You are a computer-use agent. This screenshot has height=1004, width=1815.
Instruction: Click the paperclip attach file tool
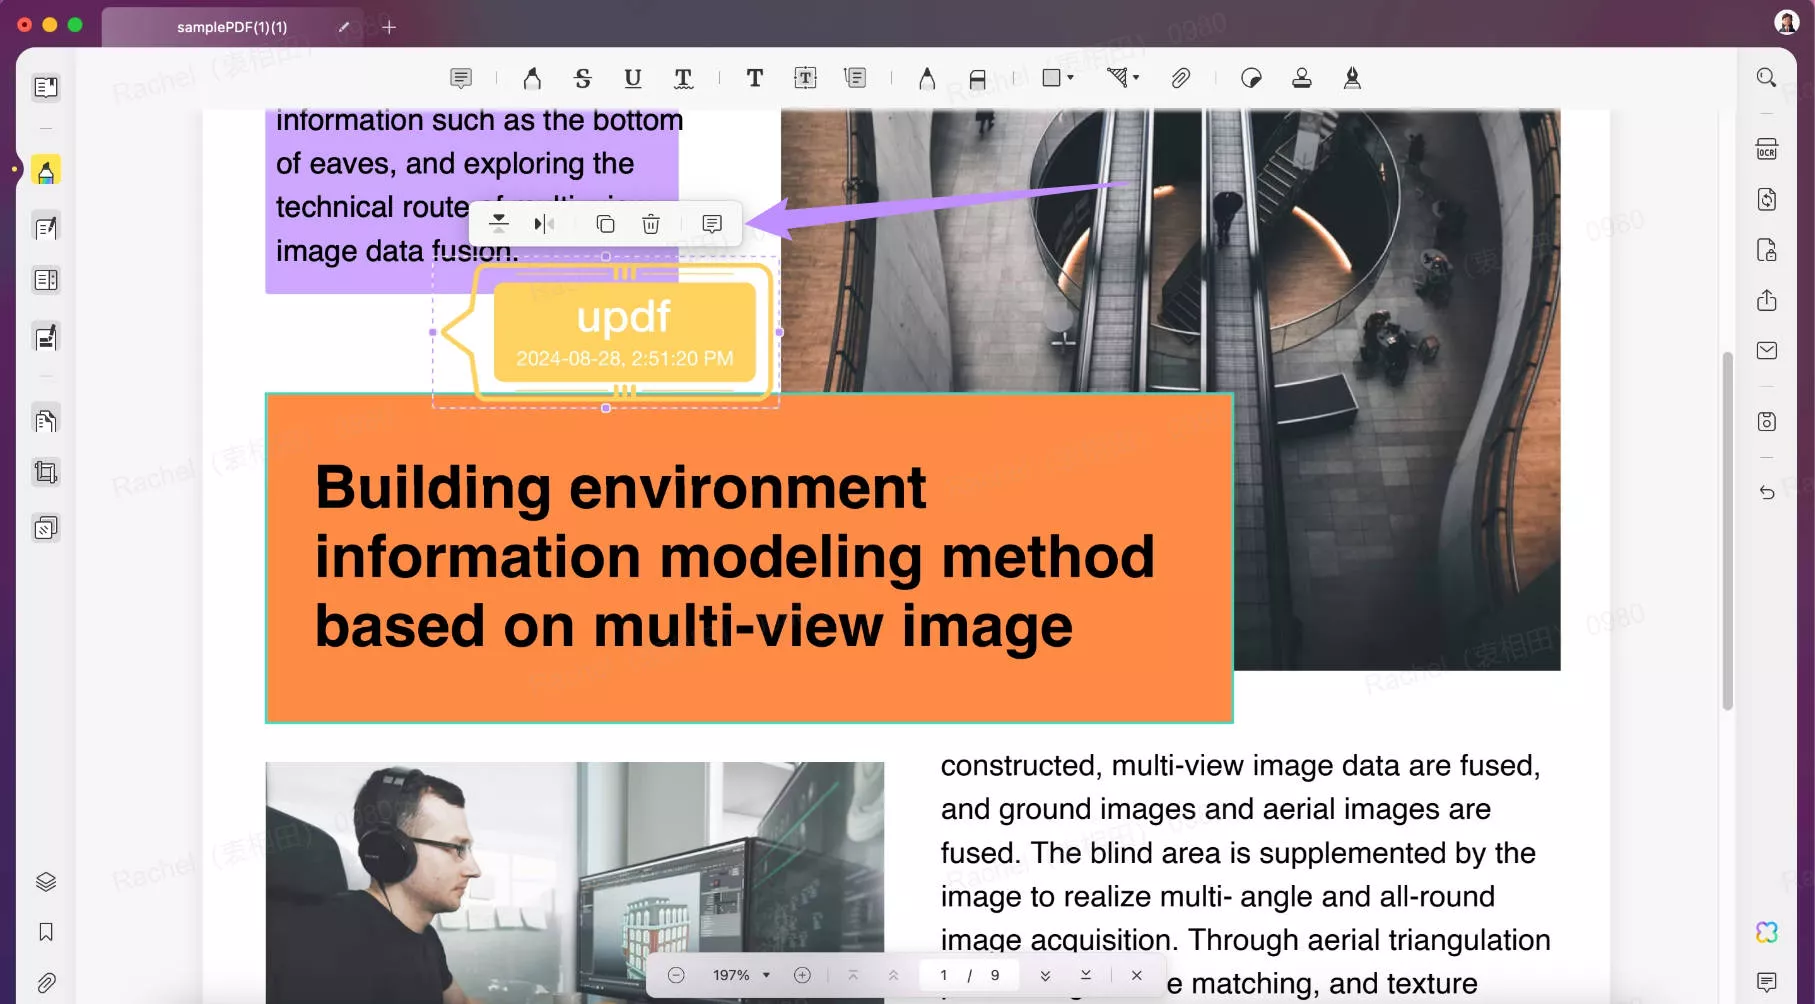[1181, 78]
